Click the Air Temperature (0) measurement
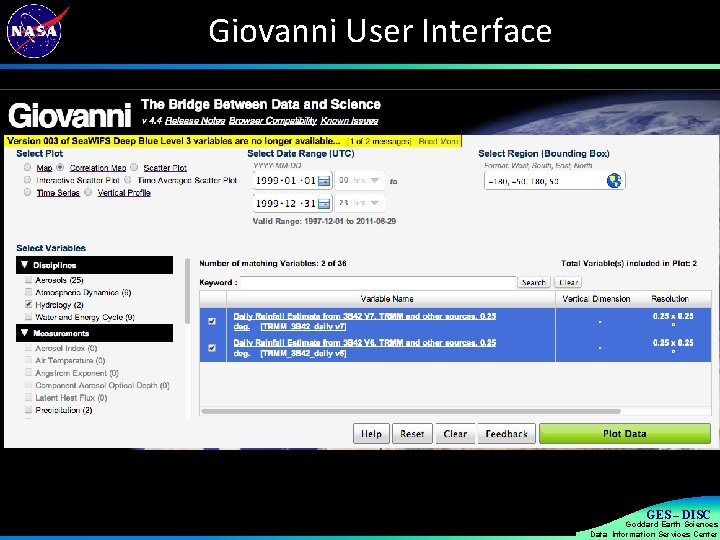Viewport: 720px width, 540px height. tap(70, 360)
